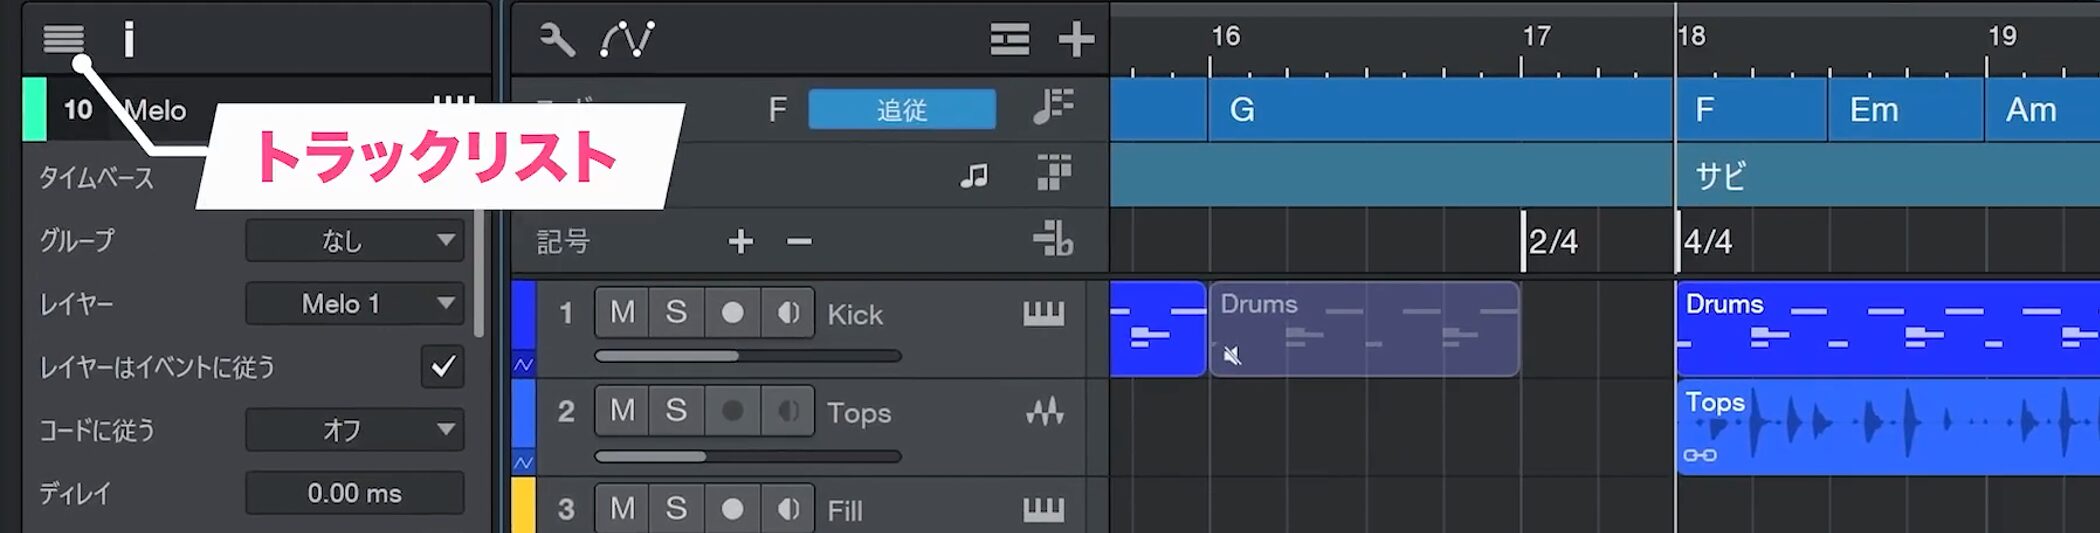Open the follow chords dropdown set to オフ
2100x533 pixels.
click(x=355, y=430)
